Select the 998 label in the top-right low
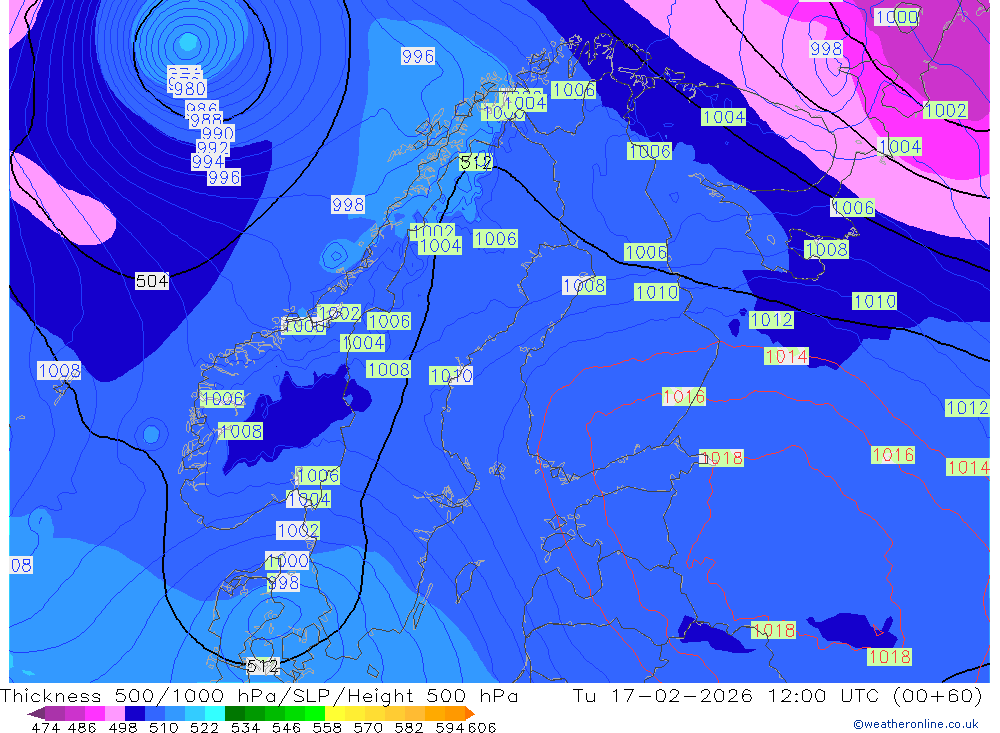The width and height of the screenshot is (1000, 733). pos(826,48)
